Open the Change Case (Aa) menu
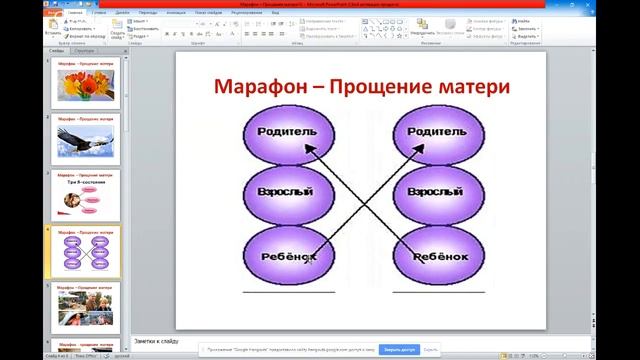Screen dimensions: 640x360 coord(219,34)
